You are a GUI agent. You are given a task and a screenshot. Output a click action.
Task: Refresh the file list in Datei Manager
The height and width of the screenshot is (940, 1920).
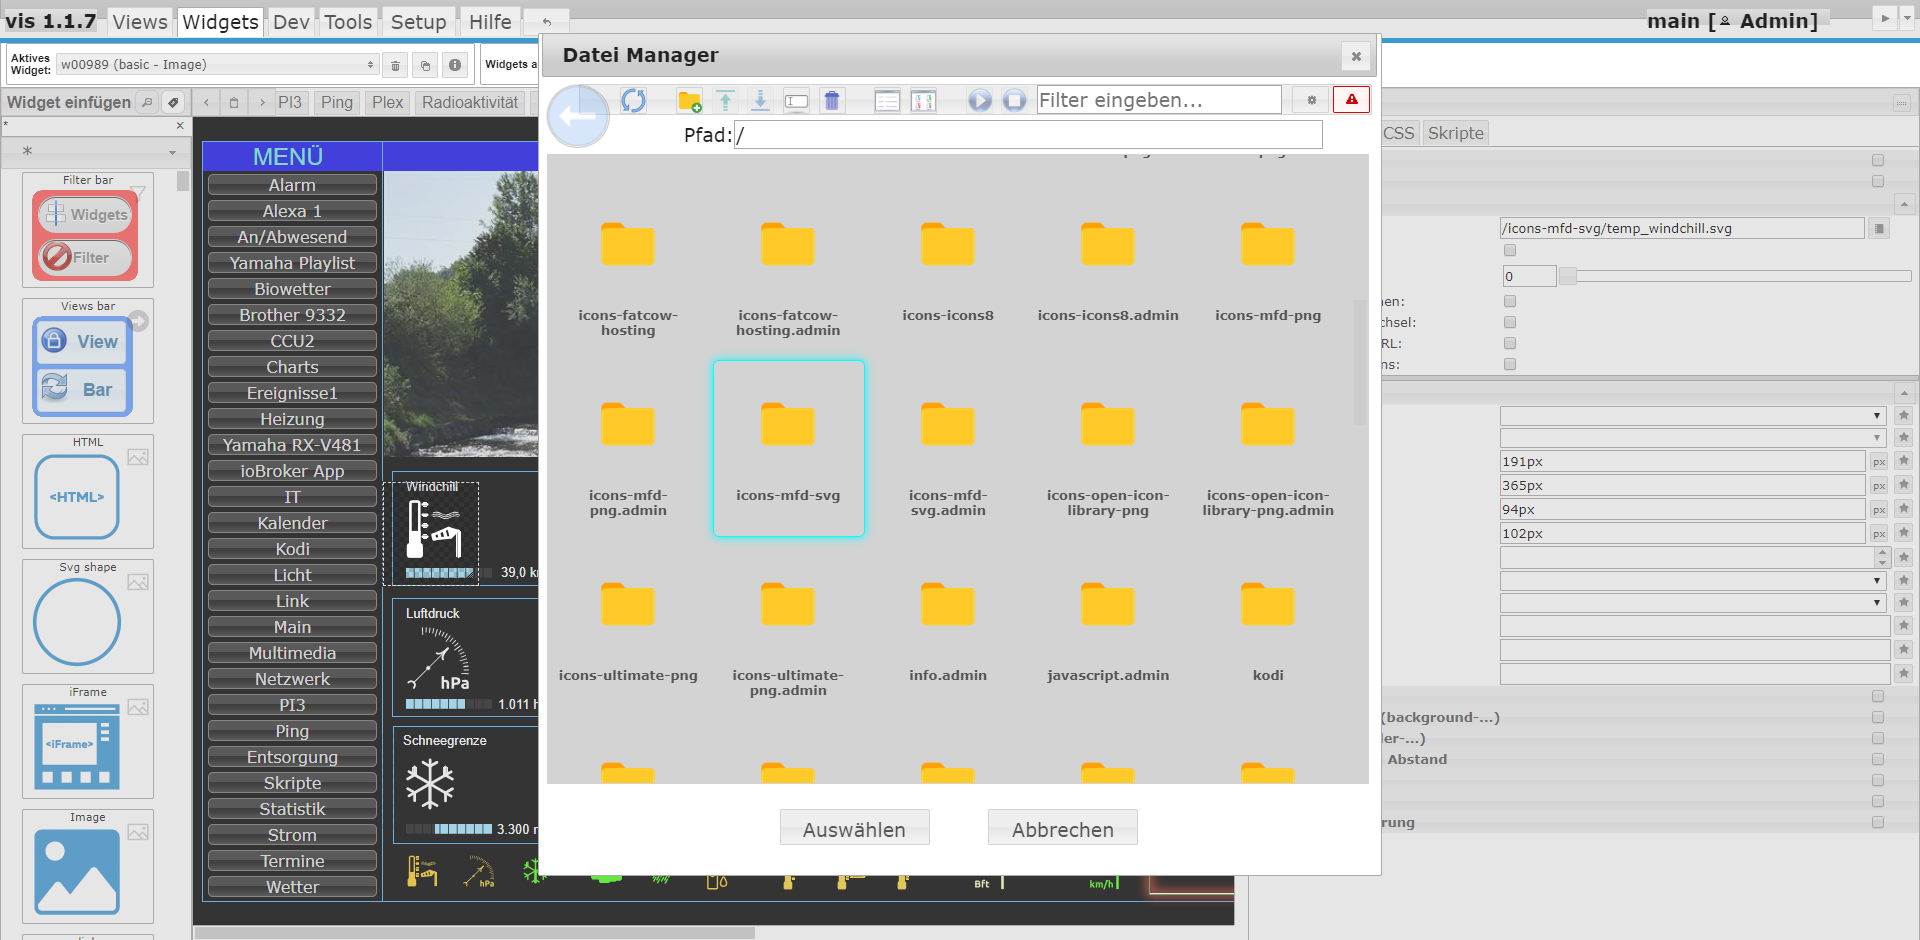tap(633, 100)
